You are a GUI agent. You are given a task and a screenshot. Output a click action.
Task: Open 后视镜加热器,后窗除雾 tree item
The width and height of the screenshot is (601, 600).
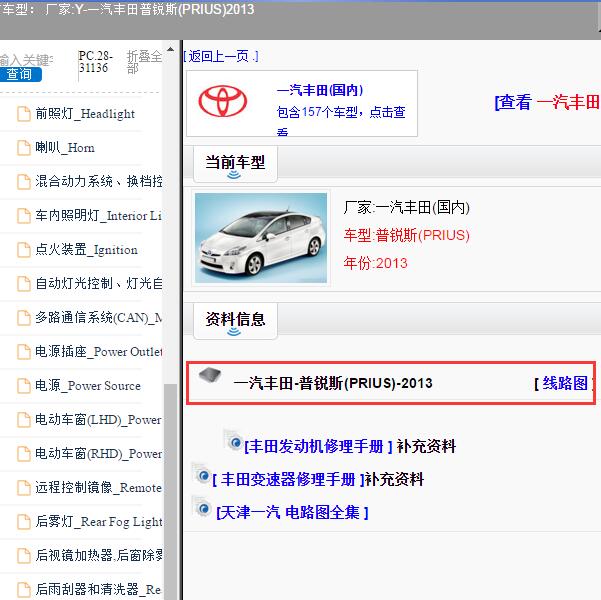[x=99, y=556]
